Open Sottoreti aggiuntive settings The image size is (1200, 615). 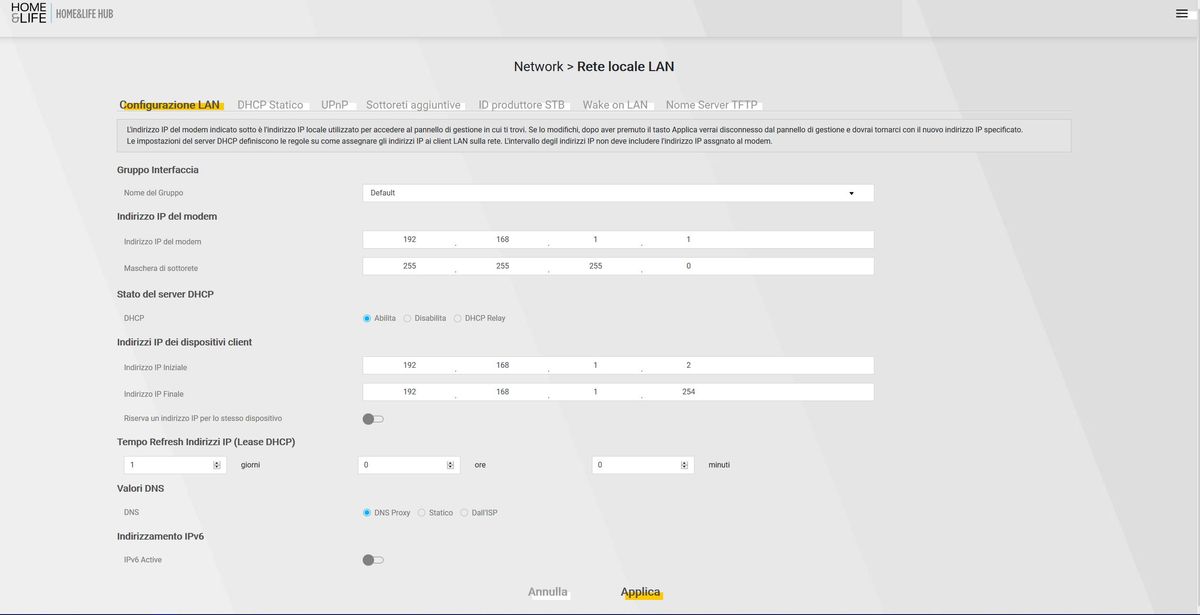click(x=414, y=104)
